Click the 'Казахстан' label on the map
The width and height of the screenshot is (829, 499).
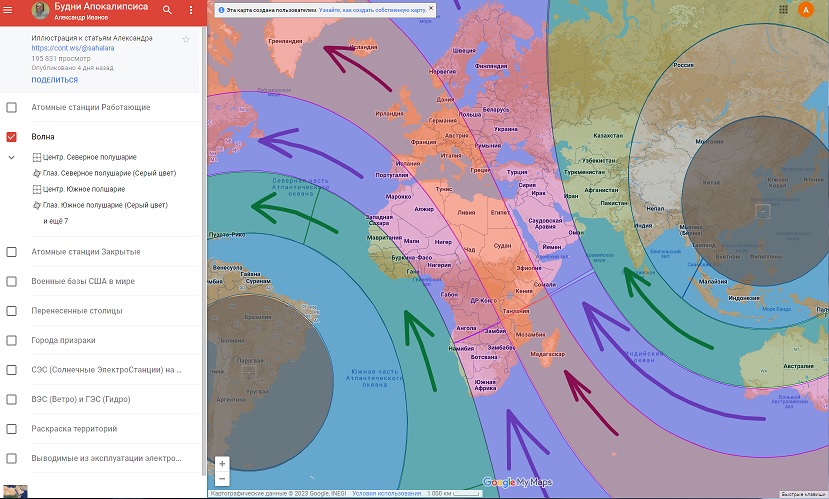(608, 136)
